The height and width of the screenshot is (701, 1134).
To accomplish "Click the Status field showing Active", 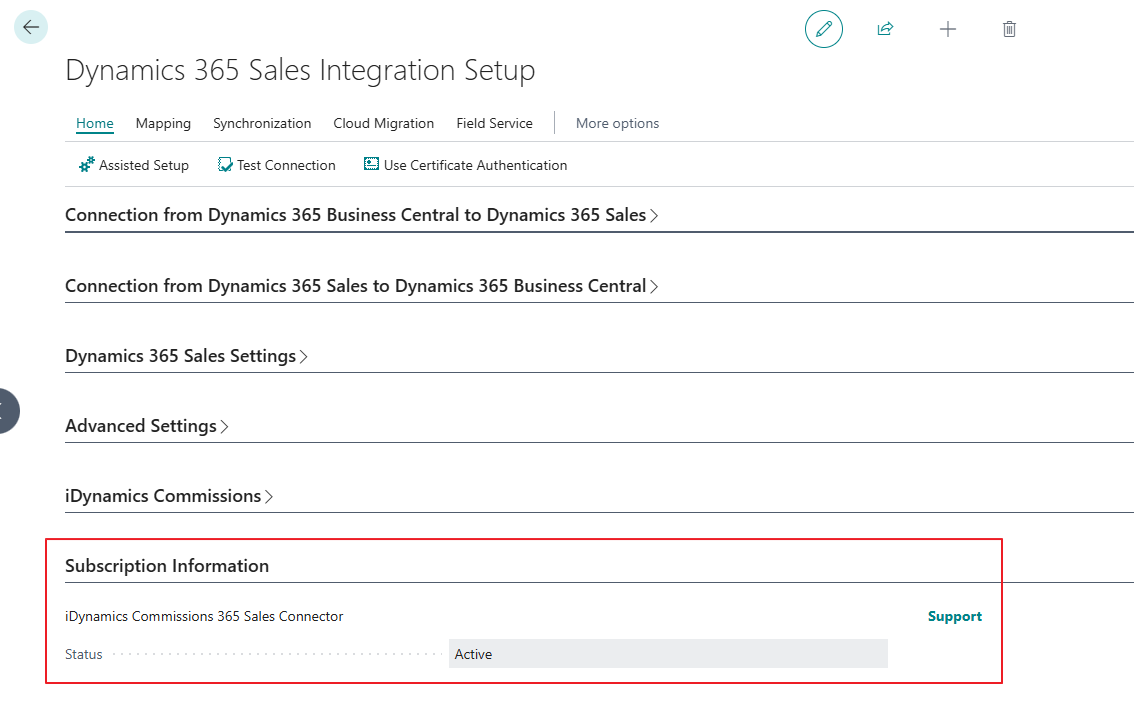I will click(x=668, y=654).
